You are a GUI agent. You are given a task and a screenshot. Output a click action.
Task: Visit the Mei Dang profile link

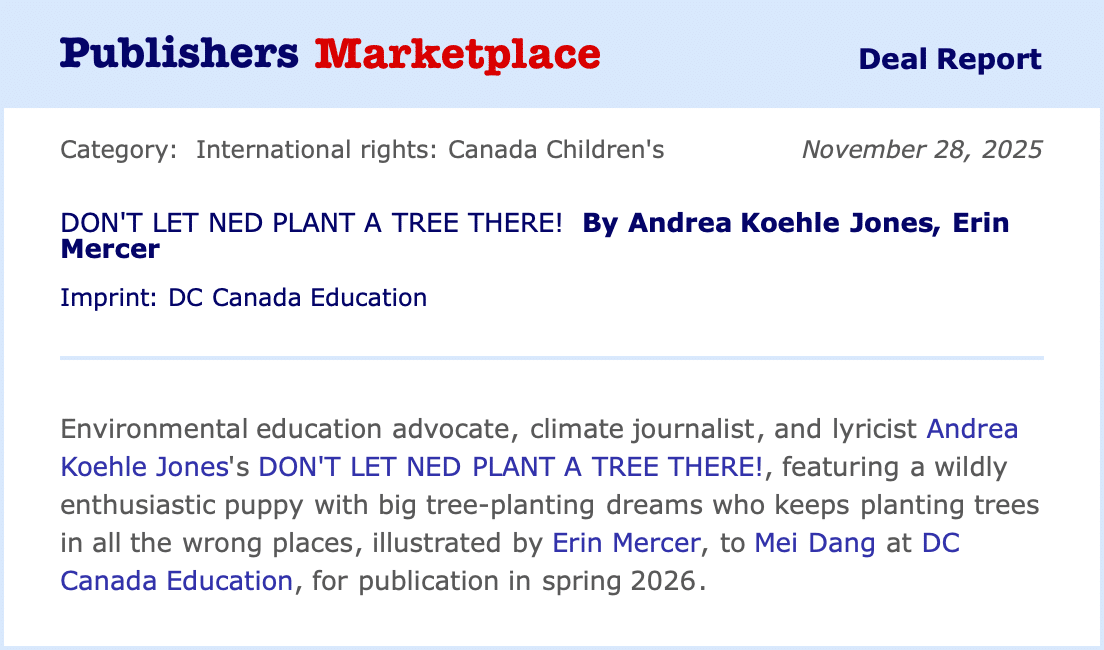[x=814, y=543]
